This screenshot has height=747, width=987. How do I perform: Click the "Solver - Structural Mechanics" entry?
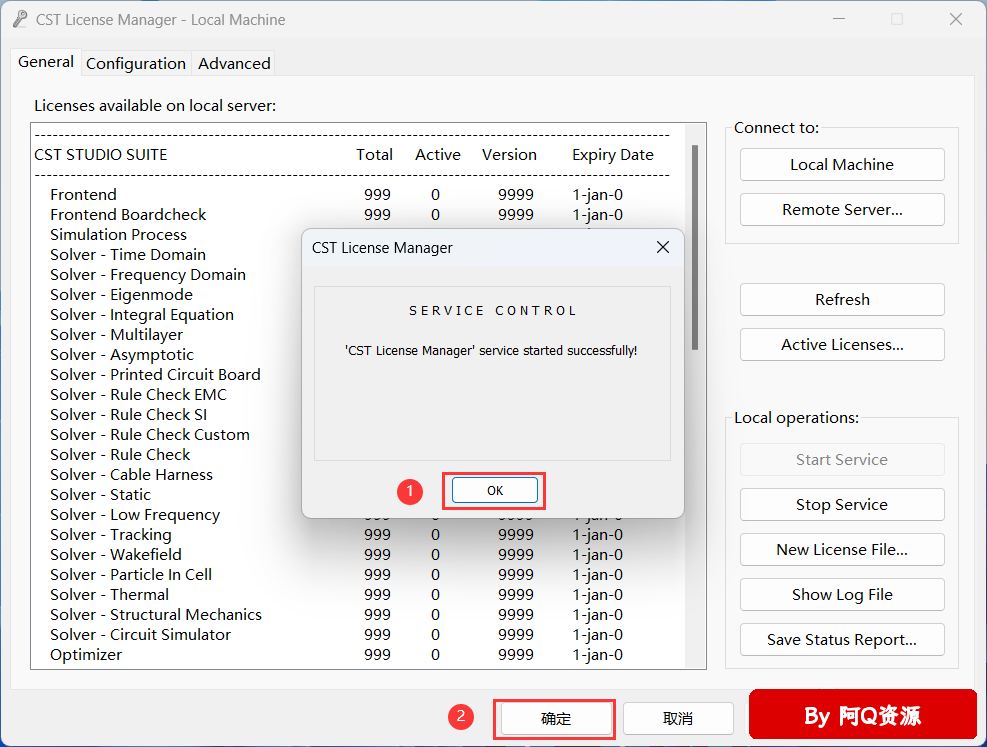[x=156, y=615]
